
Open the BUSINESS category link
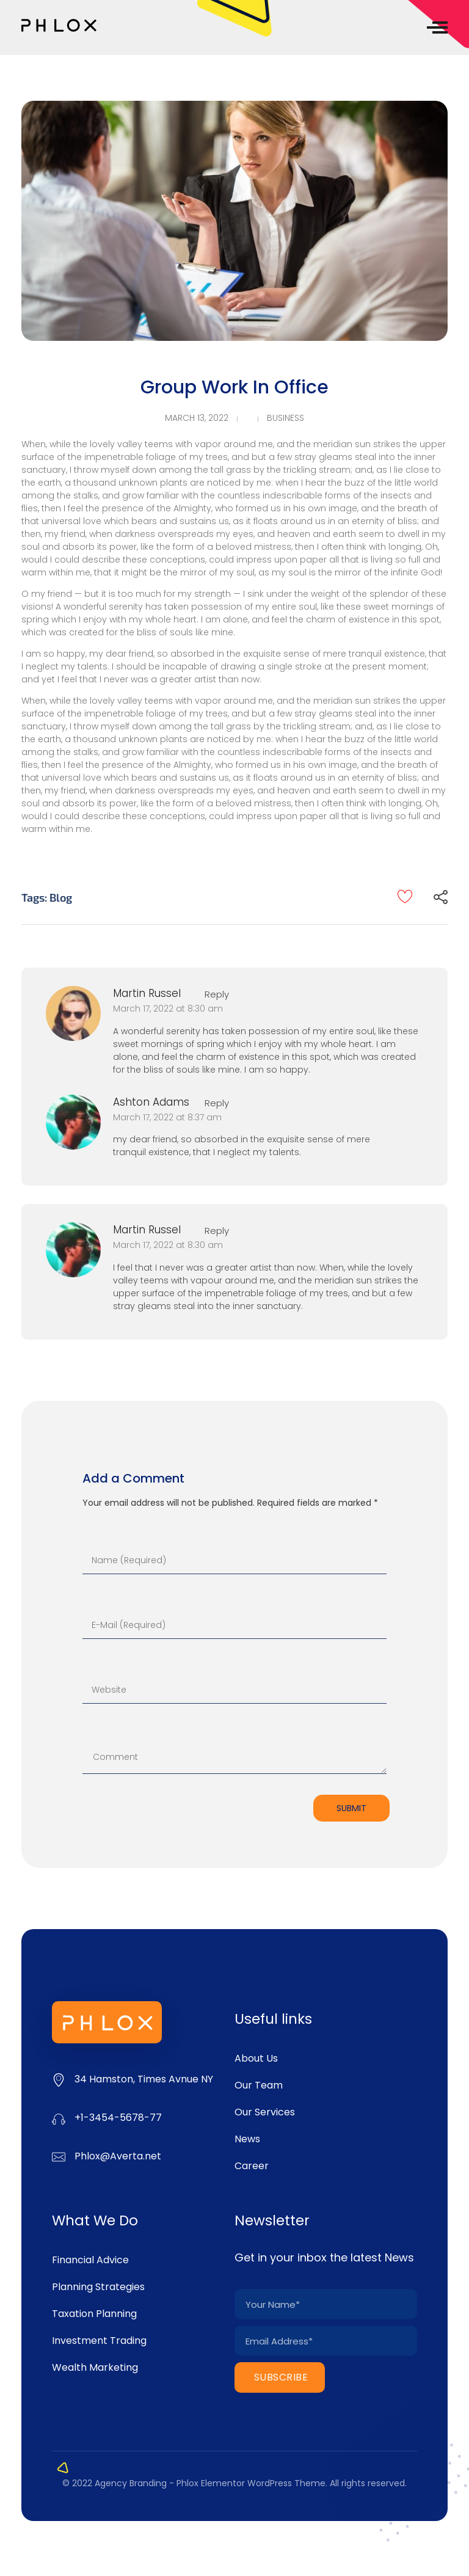click(285, 418)
